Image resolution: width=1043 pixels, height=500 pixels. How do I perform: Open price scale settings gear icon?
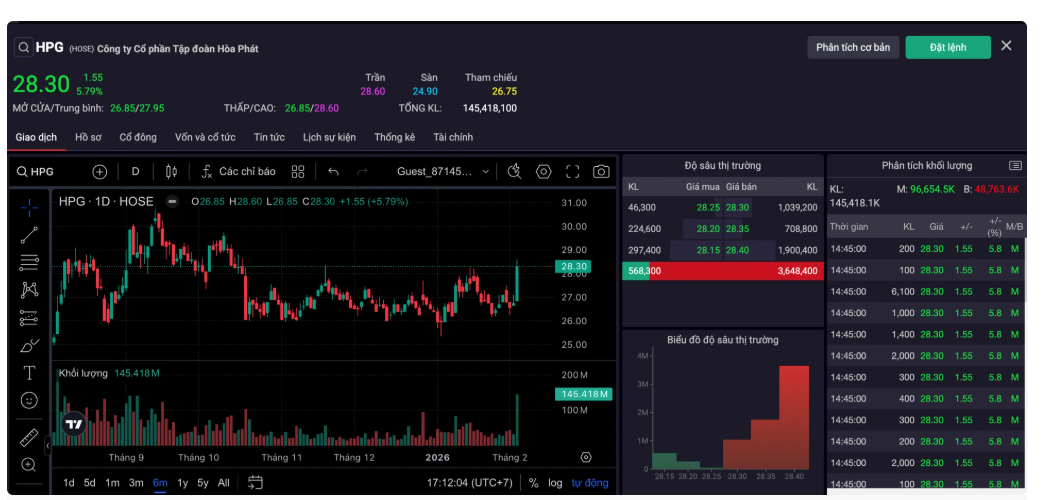pos(585,457)
